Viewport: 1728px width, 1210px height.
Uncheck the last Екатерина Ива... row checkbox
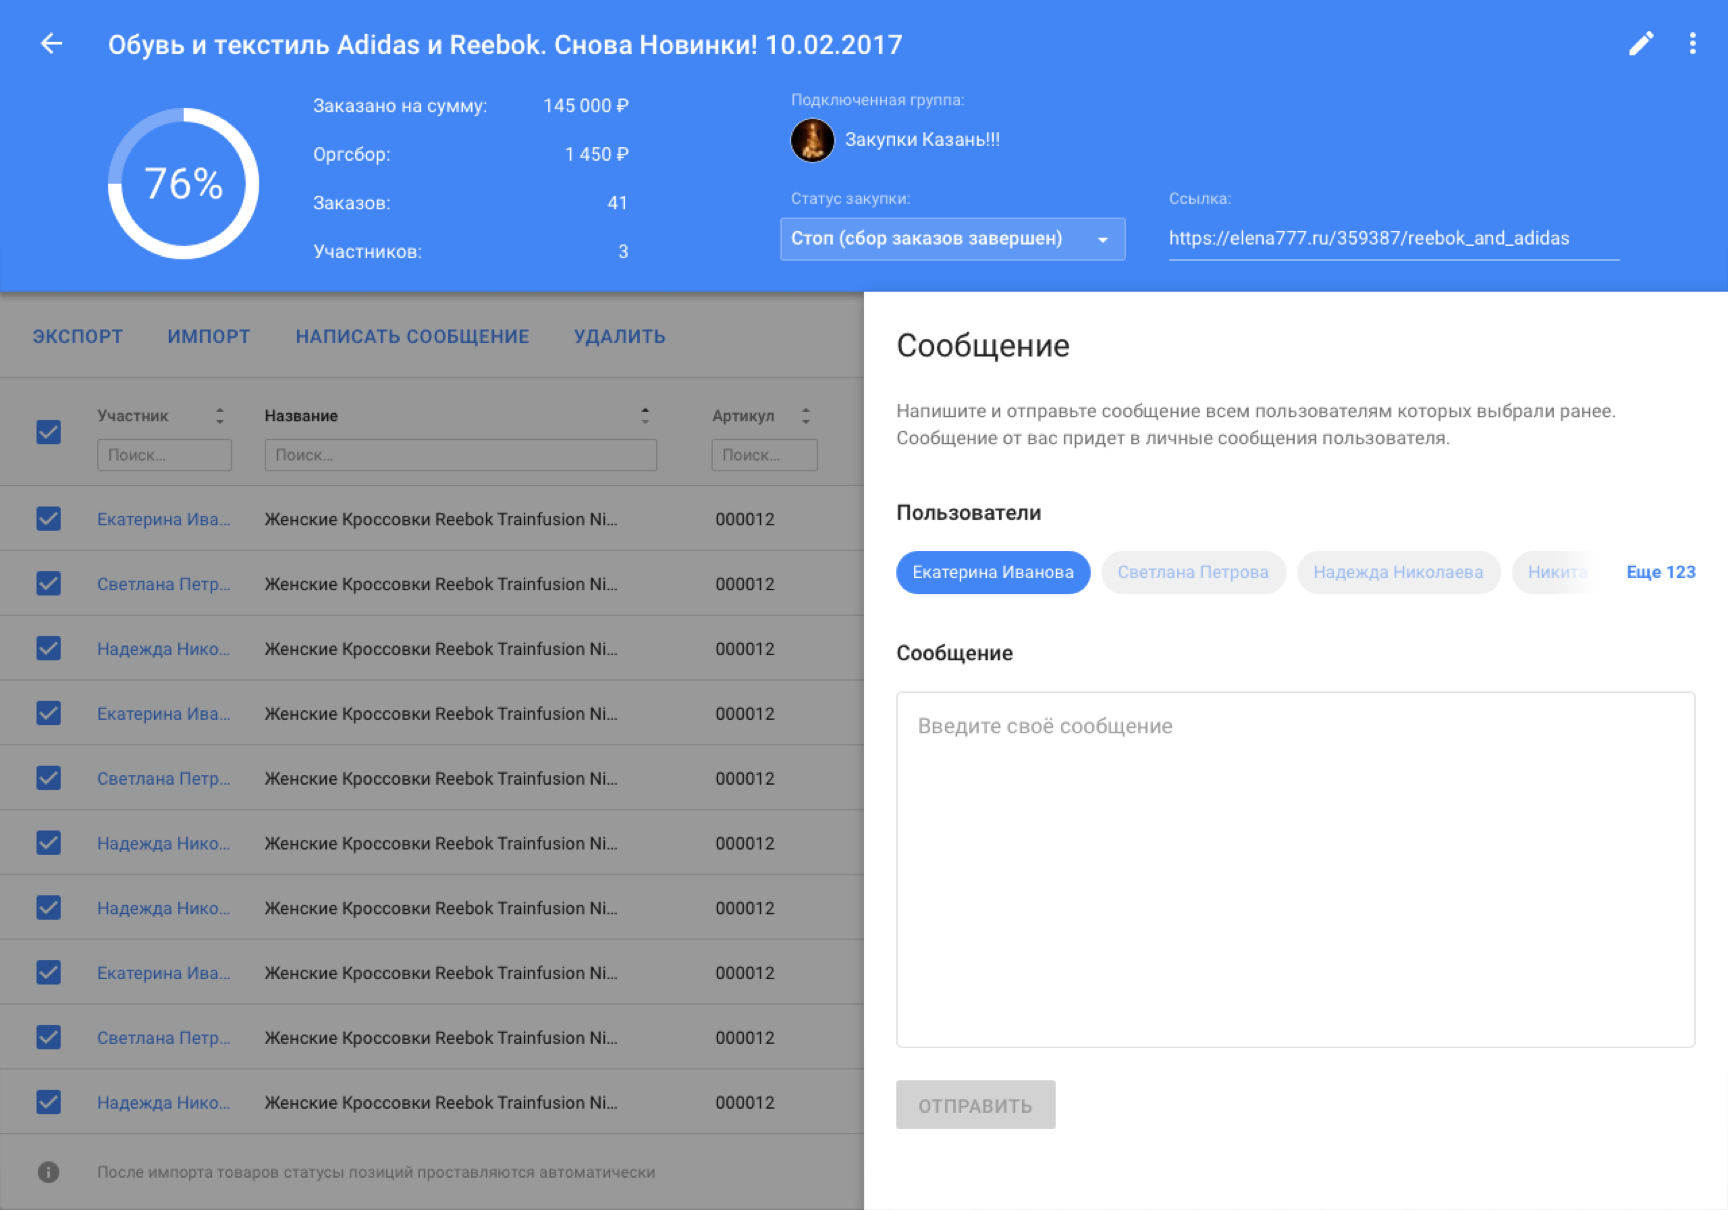(x=48, y=973)
